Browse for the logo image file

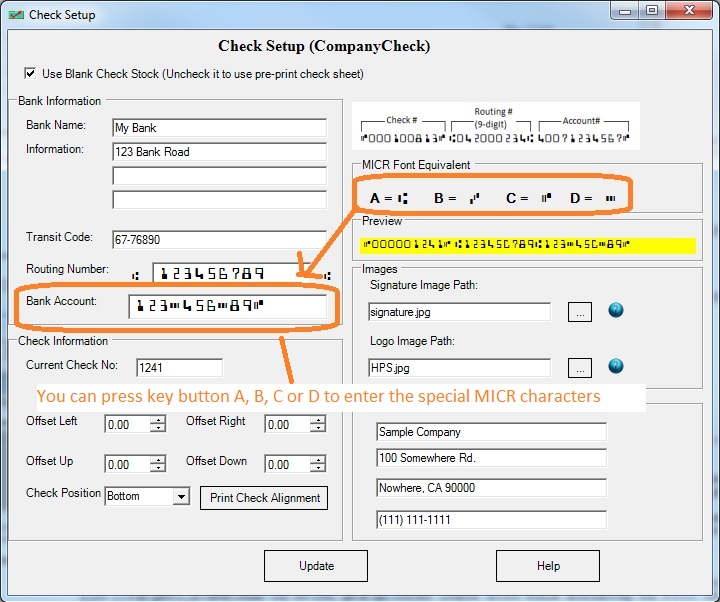pos(580,368)
